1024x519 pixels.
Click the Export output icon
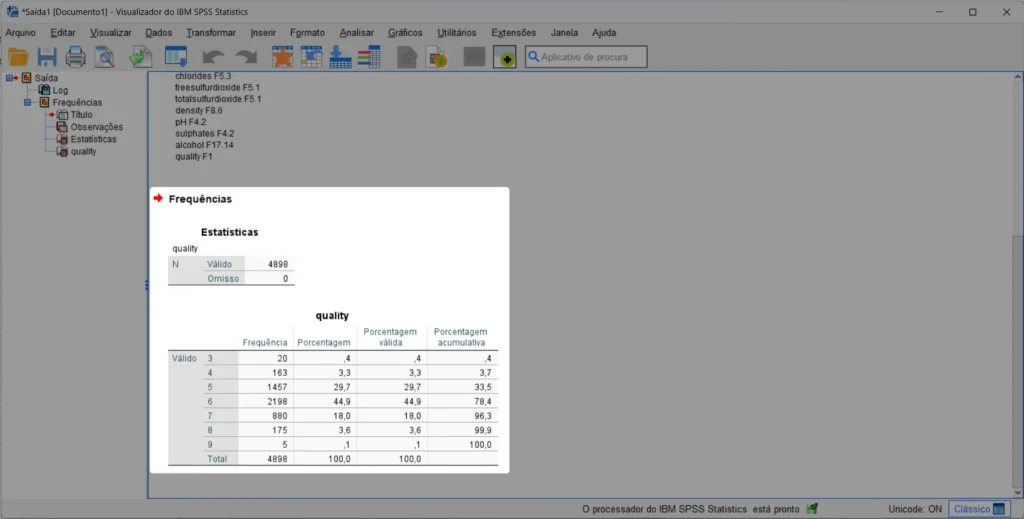click(x=141, y=57)
